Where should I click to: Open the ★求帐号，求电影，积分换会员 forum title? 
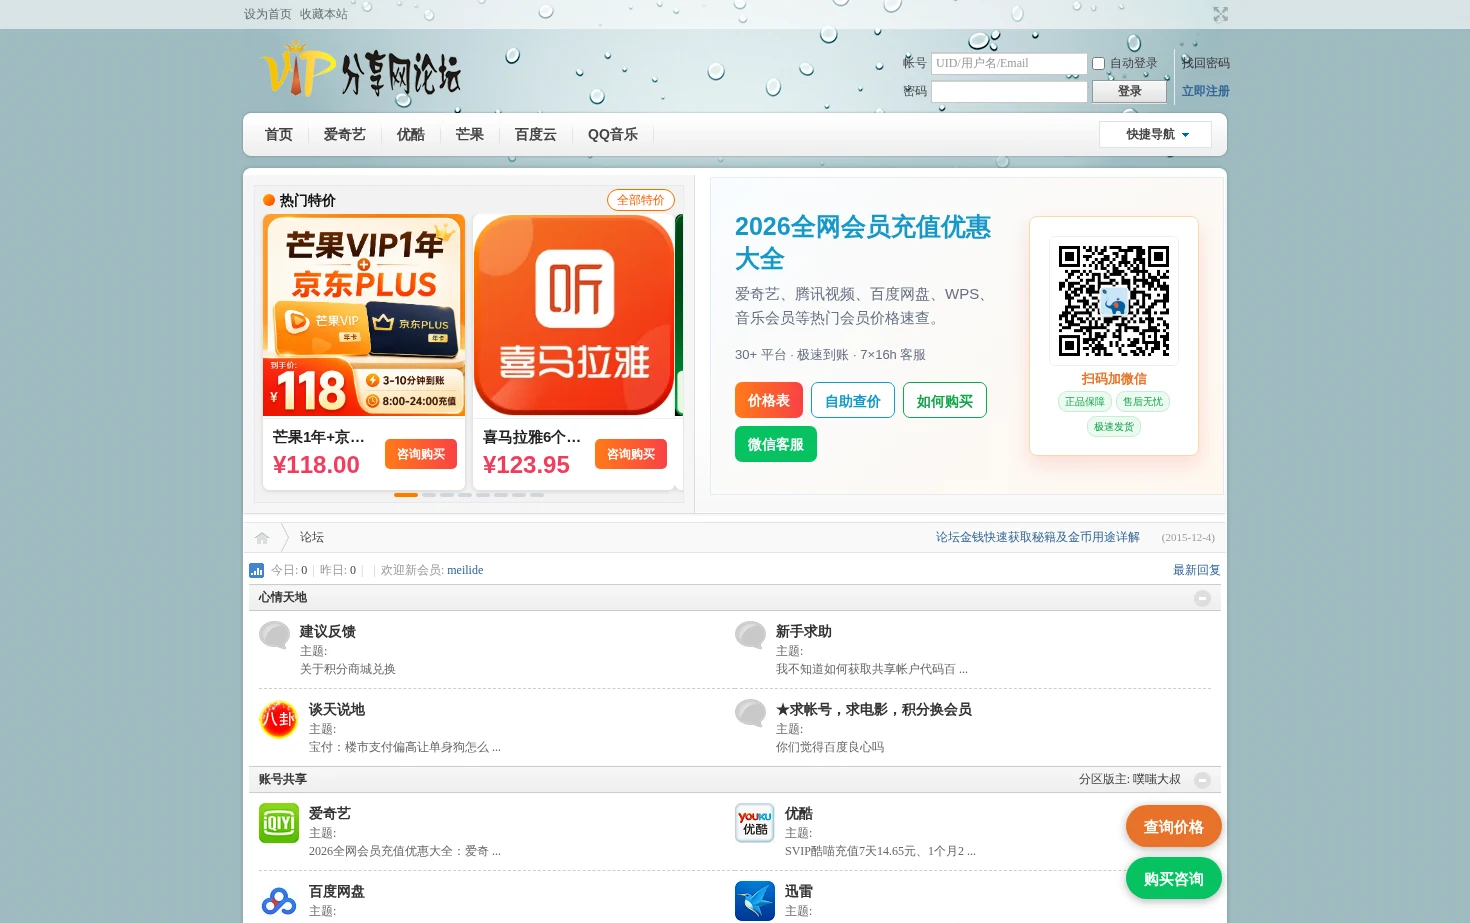click(873, 709)
